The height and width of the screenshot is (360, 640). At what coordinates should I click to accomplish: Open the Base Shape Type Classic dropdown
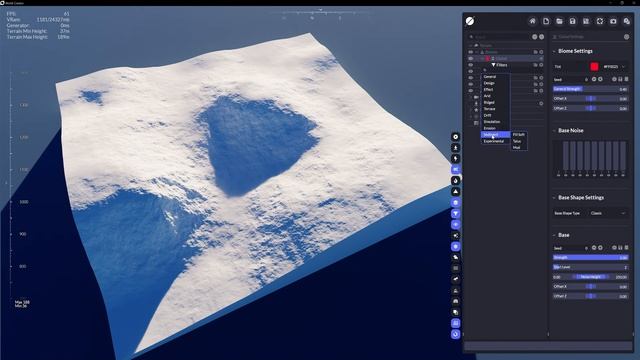[x=608, y=213]
